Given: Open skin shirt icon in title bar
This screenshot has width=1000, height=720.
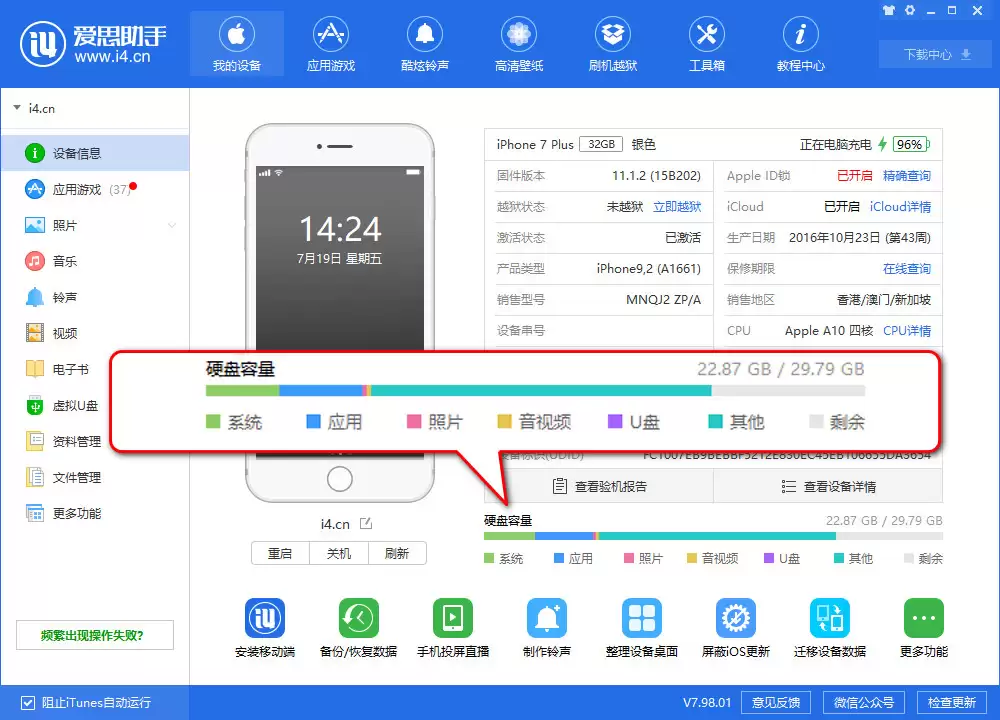Looking at the screenshot, I should tap(889, 10).
